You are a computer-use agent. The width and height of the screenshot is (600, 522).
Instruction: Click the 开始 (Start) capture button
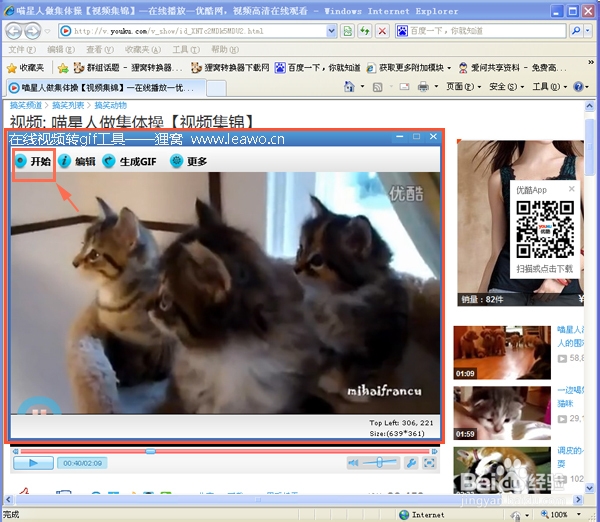point(33,161)
